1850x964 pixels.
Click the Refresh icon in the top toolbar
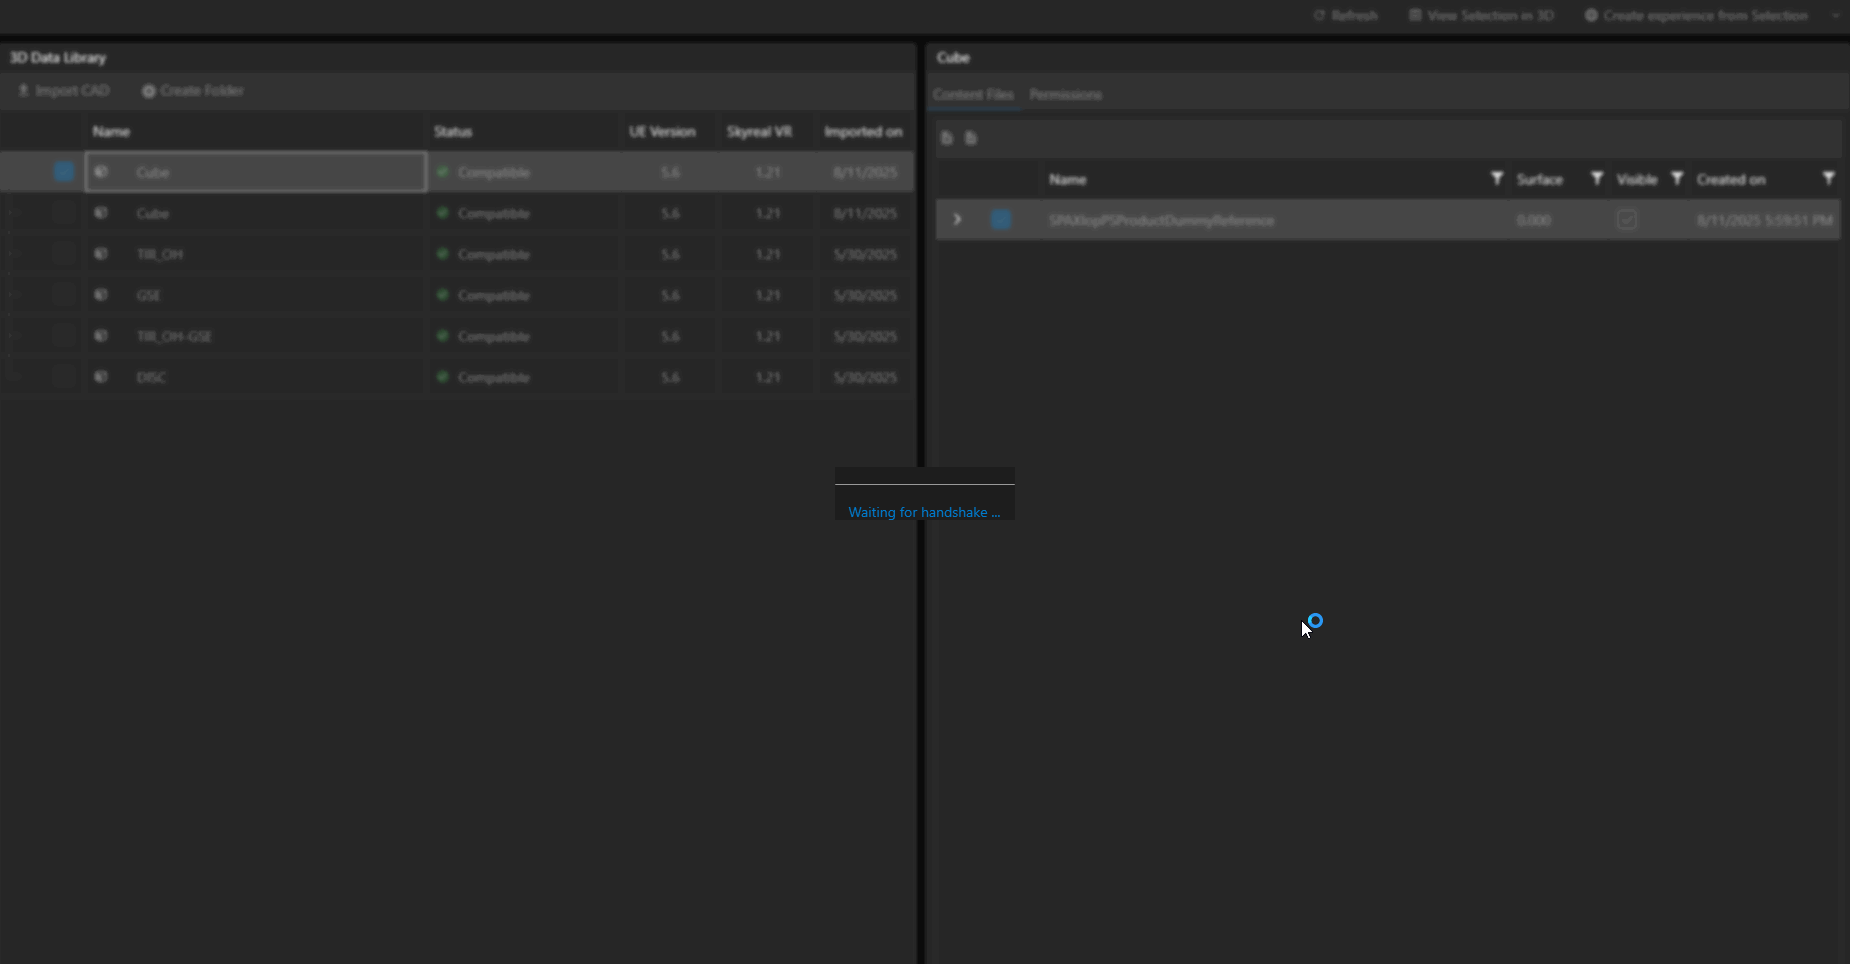tap(1318, 15)
